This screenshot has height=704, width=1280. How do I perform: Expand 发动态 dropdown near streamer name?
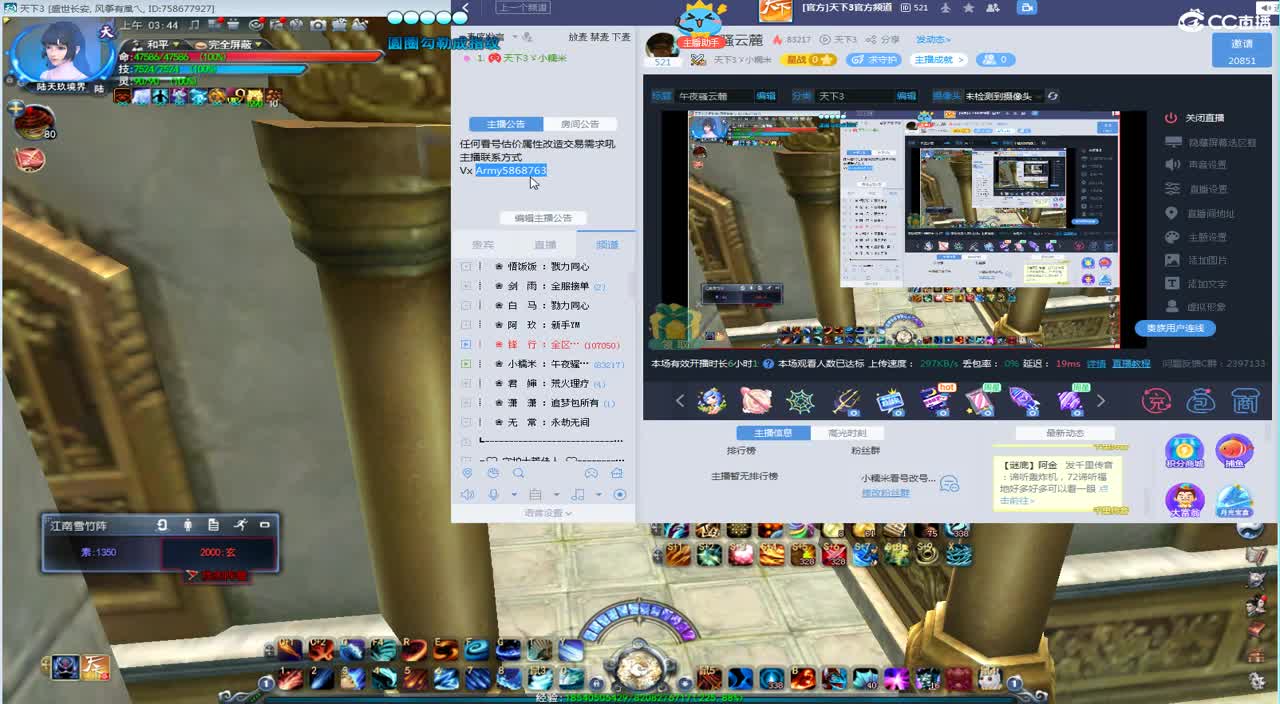(933, 40)
